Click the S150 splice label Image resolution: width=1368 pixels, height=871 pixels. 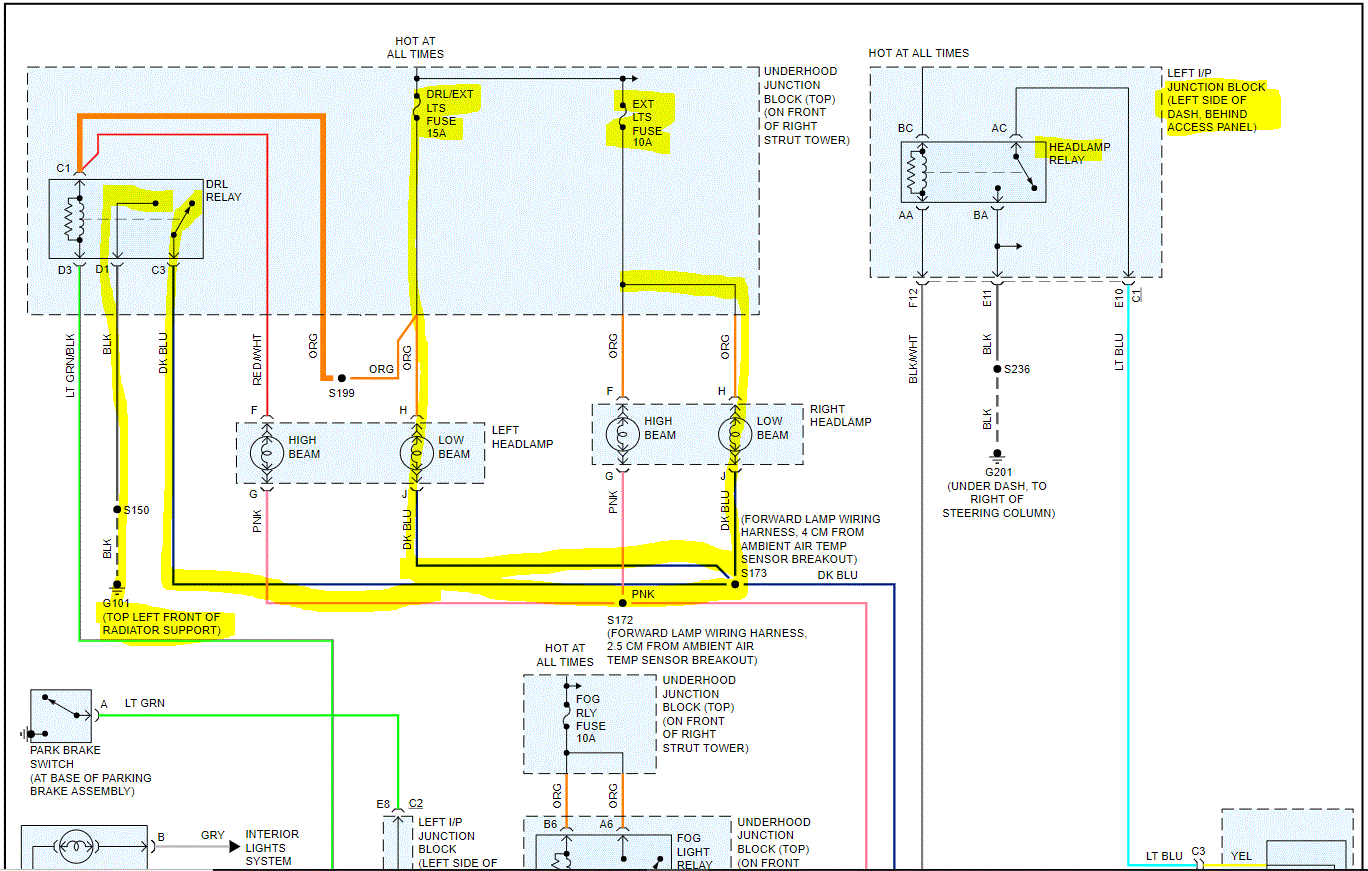pyautogui.click(x=136, y=510)
